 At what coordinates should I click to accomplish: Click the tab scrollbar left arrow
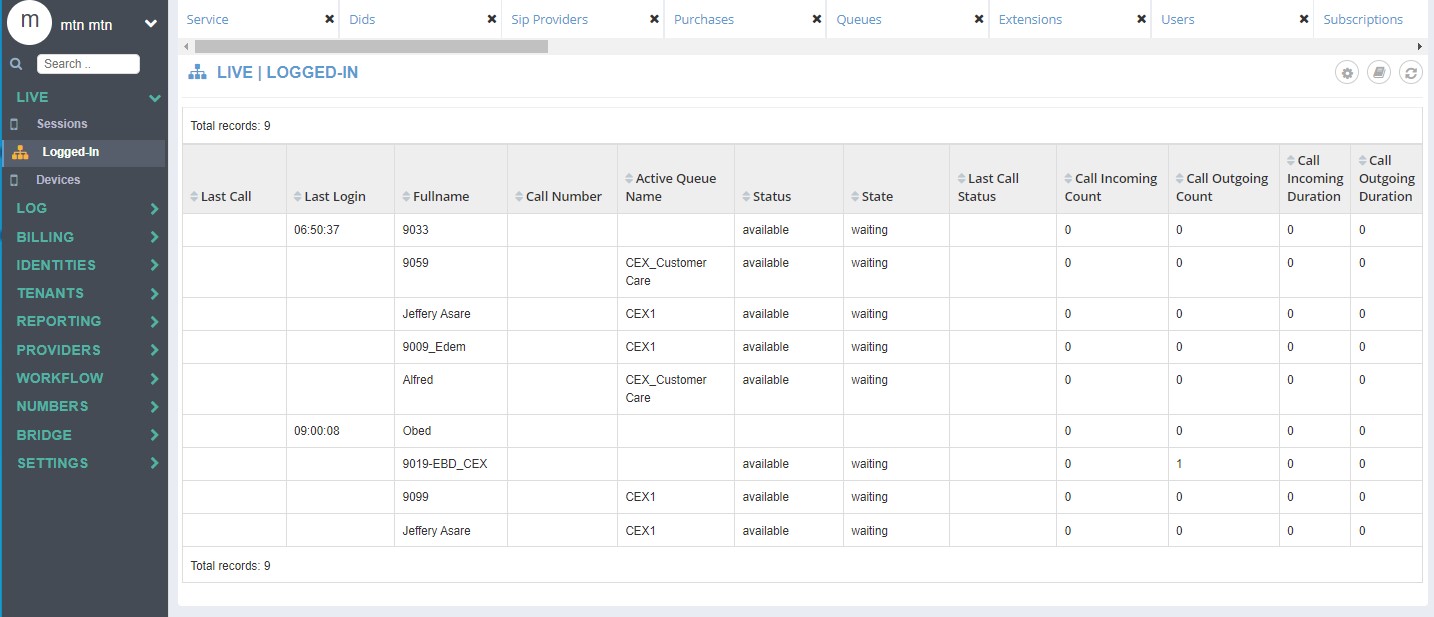point(185,46)
